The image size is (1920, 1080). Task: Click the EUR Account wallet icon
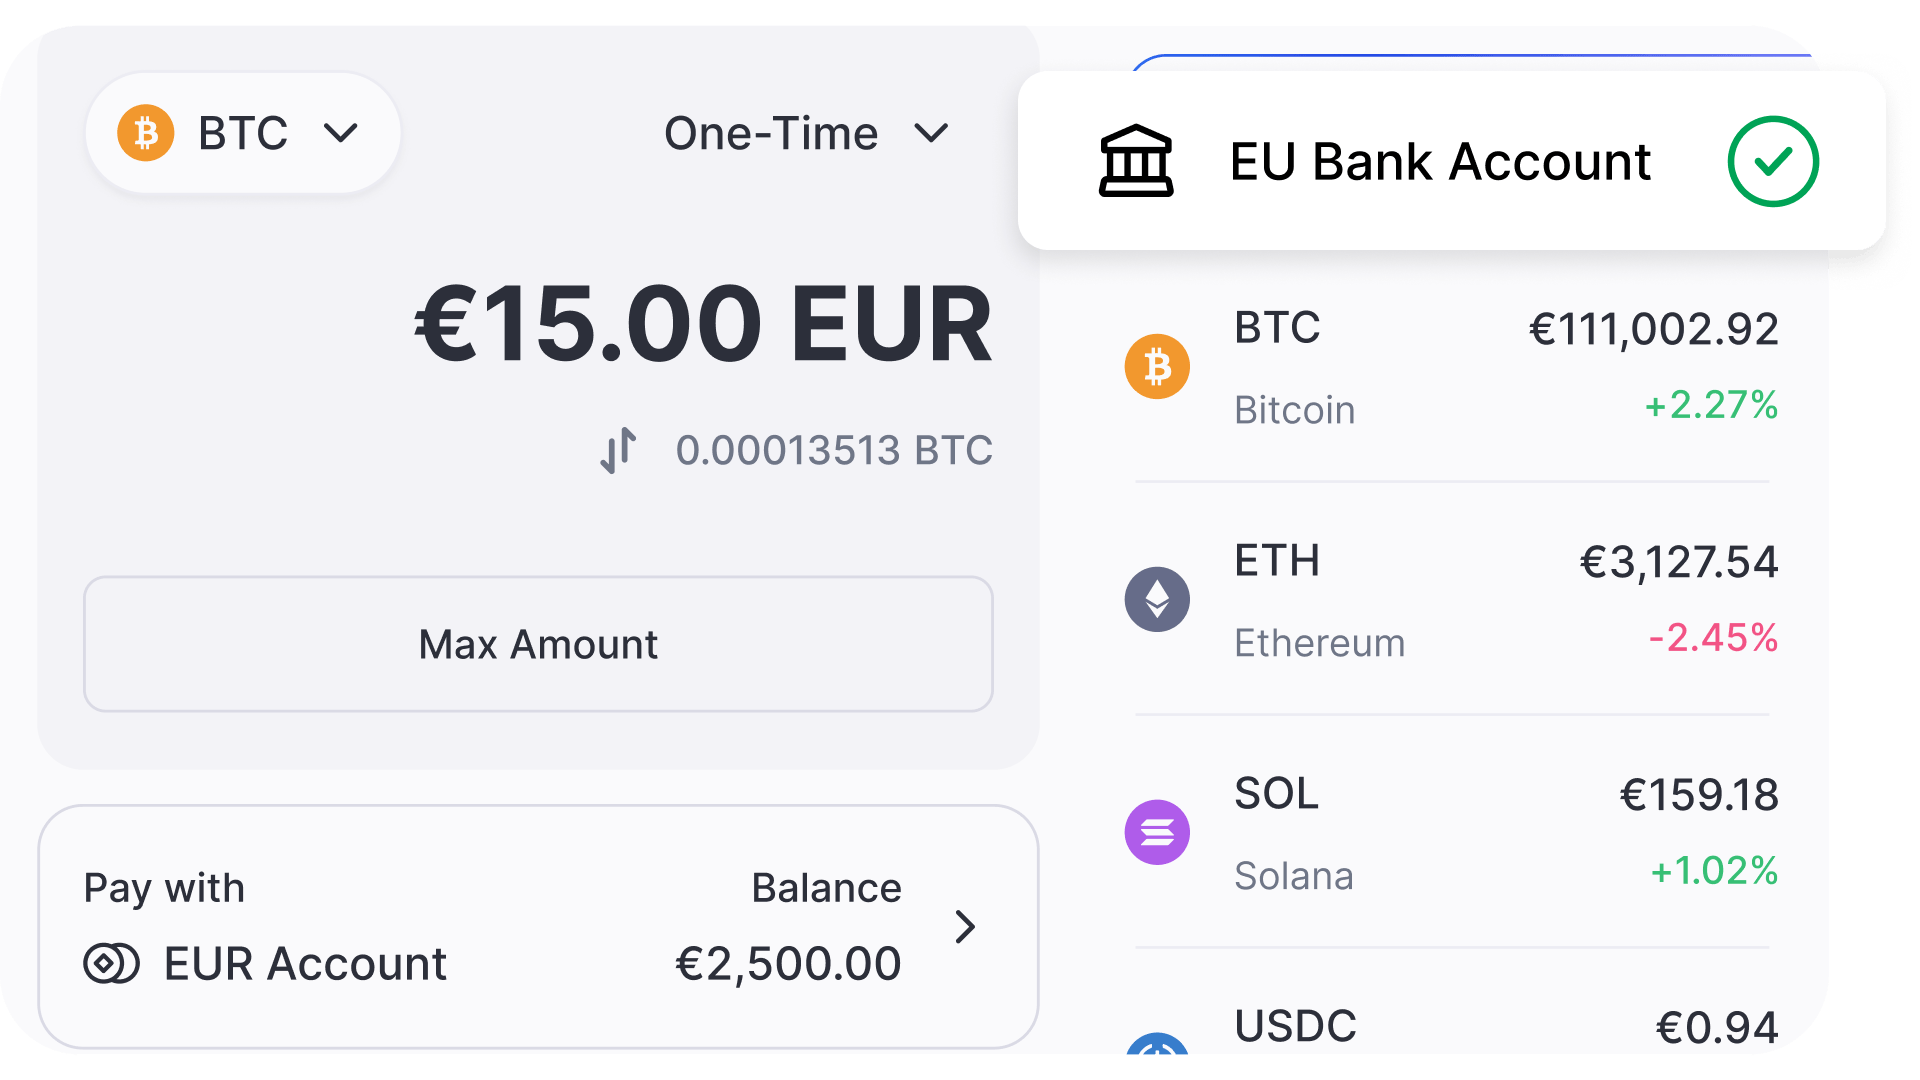point(110,964)
